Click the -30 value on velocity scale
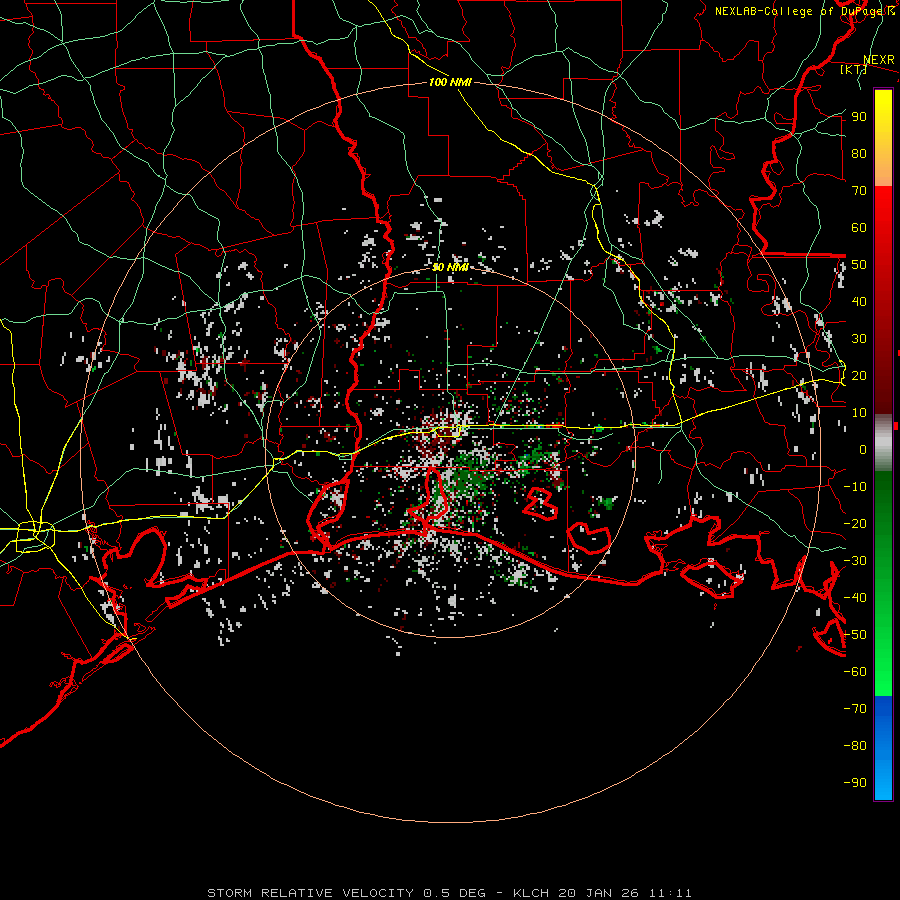The width and height of the screenshot is (900, 900). [x=855, y=561]
